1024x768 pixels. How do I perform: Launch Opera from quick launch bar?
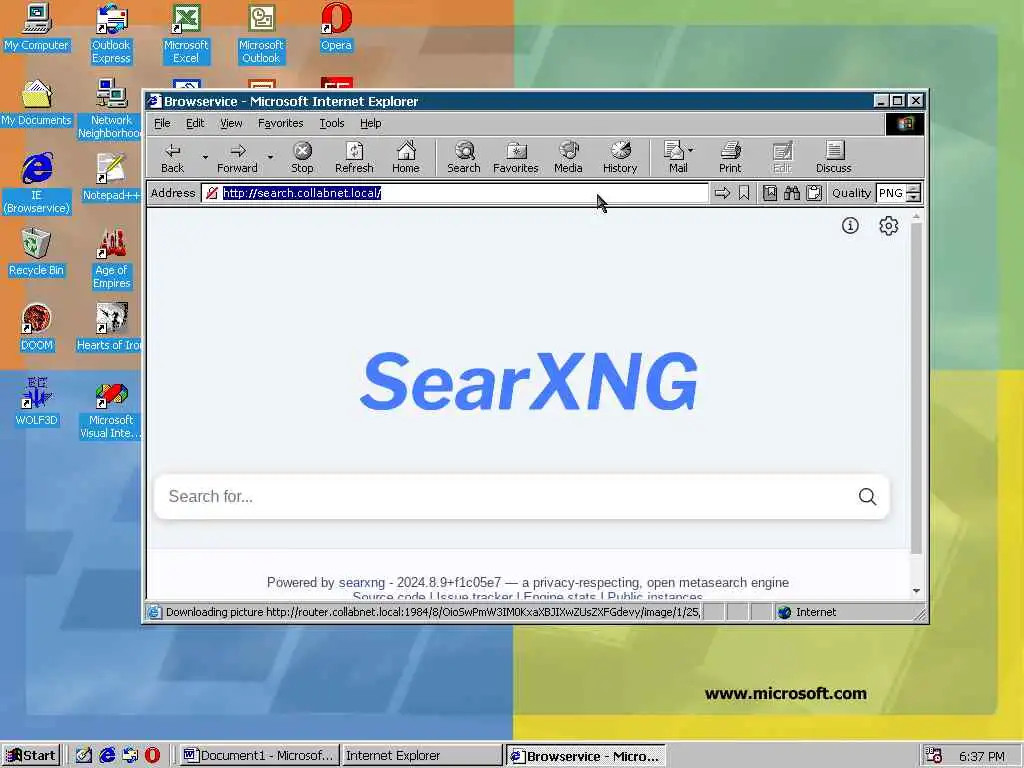152,756
